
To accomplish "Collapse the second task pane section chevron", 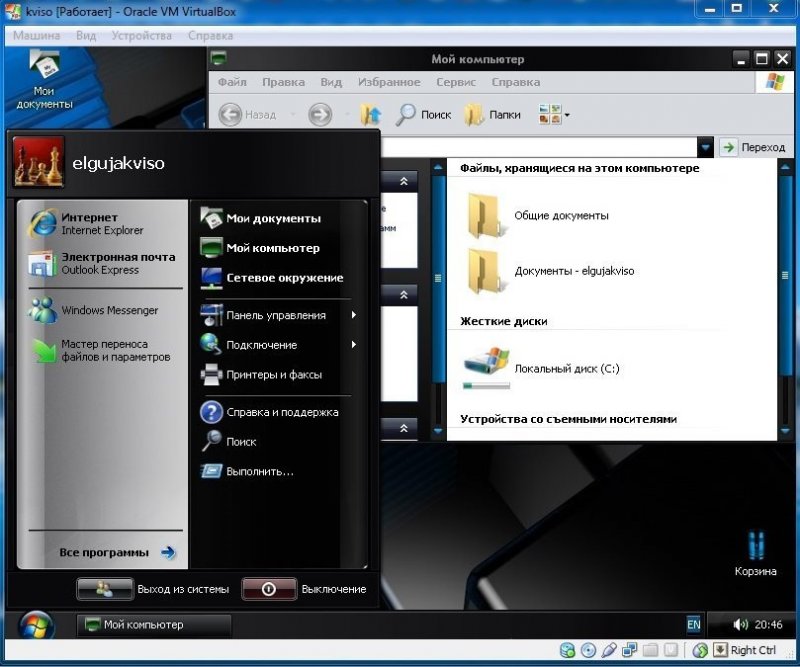I will pyautogui.click(x=404, y=294).
